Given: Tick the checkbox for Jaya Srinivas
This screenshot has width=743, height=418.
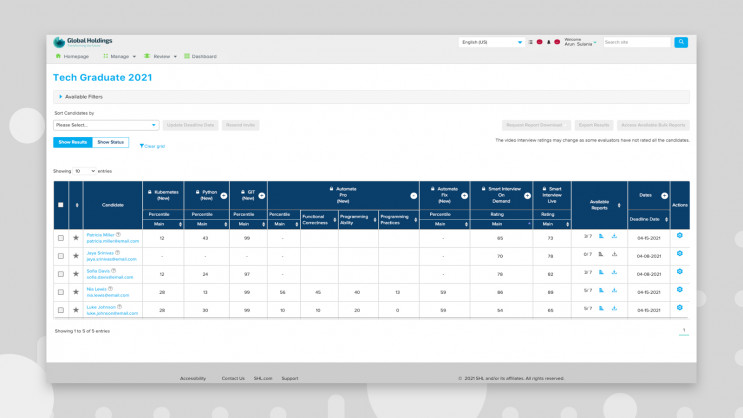Looking at the screenshot, I should tap(61, 256).
